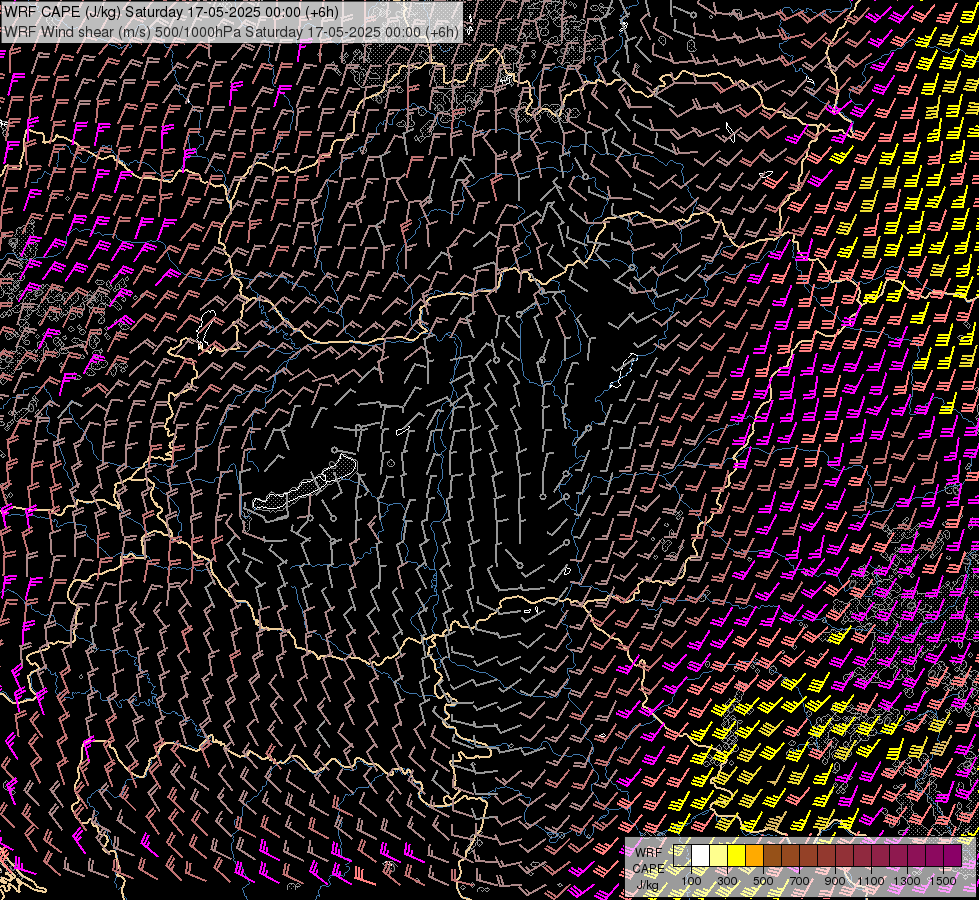Select the '500' legend value
The image size is (979, 900).
pyautogui.click(x=763, y=881)
